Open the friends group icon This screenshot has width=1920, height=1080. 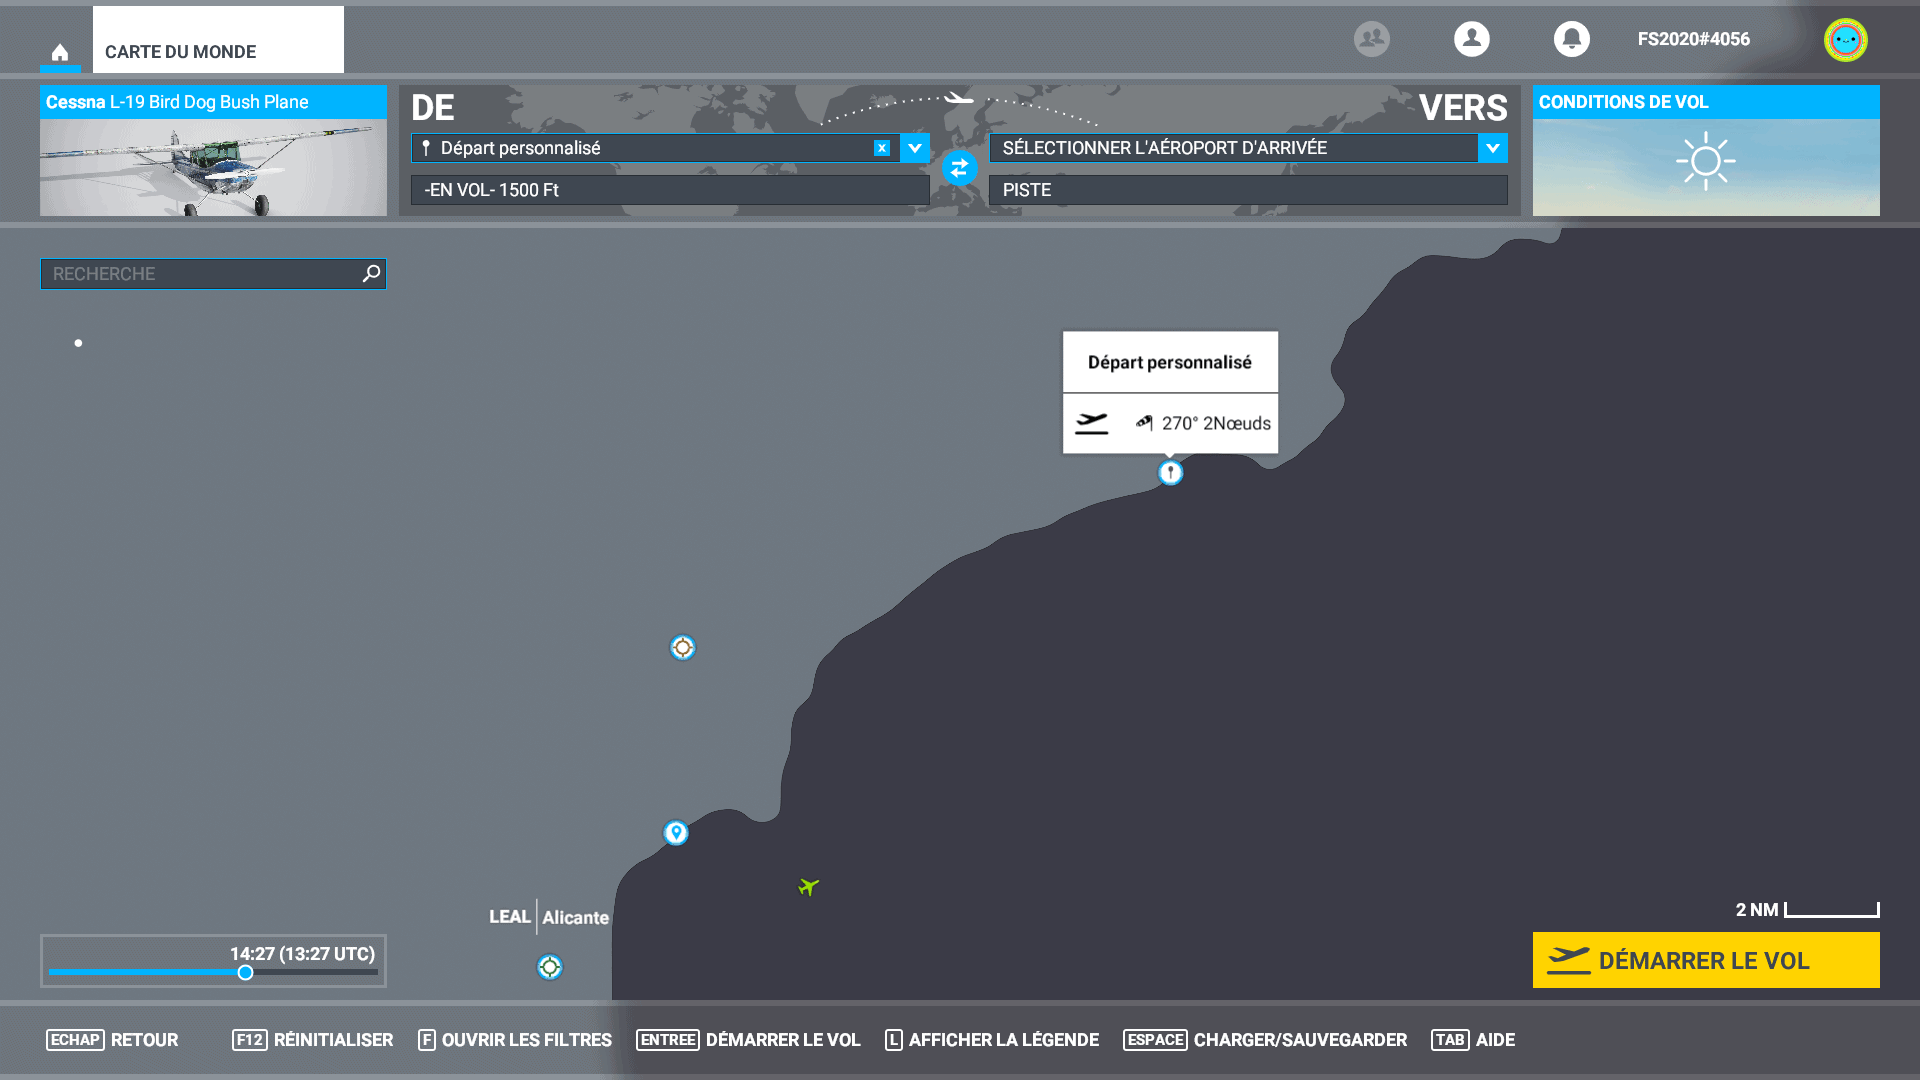pyautogui.click(x=1371, y=39)
